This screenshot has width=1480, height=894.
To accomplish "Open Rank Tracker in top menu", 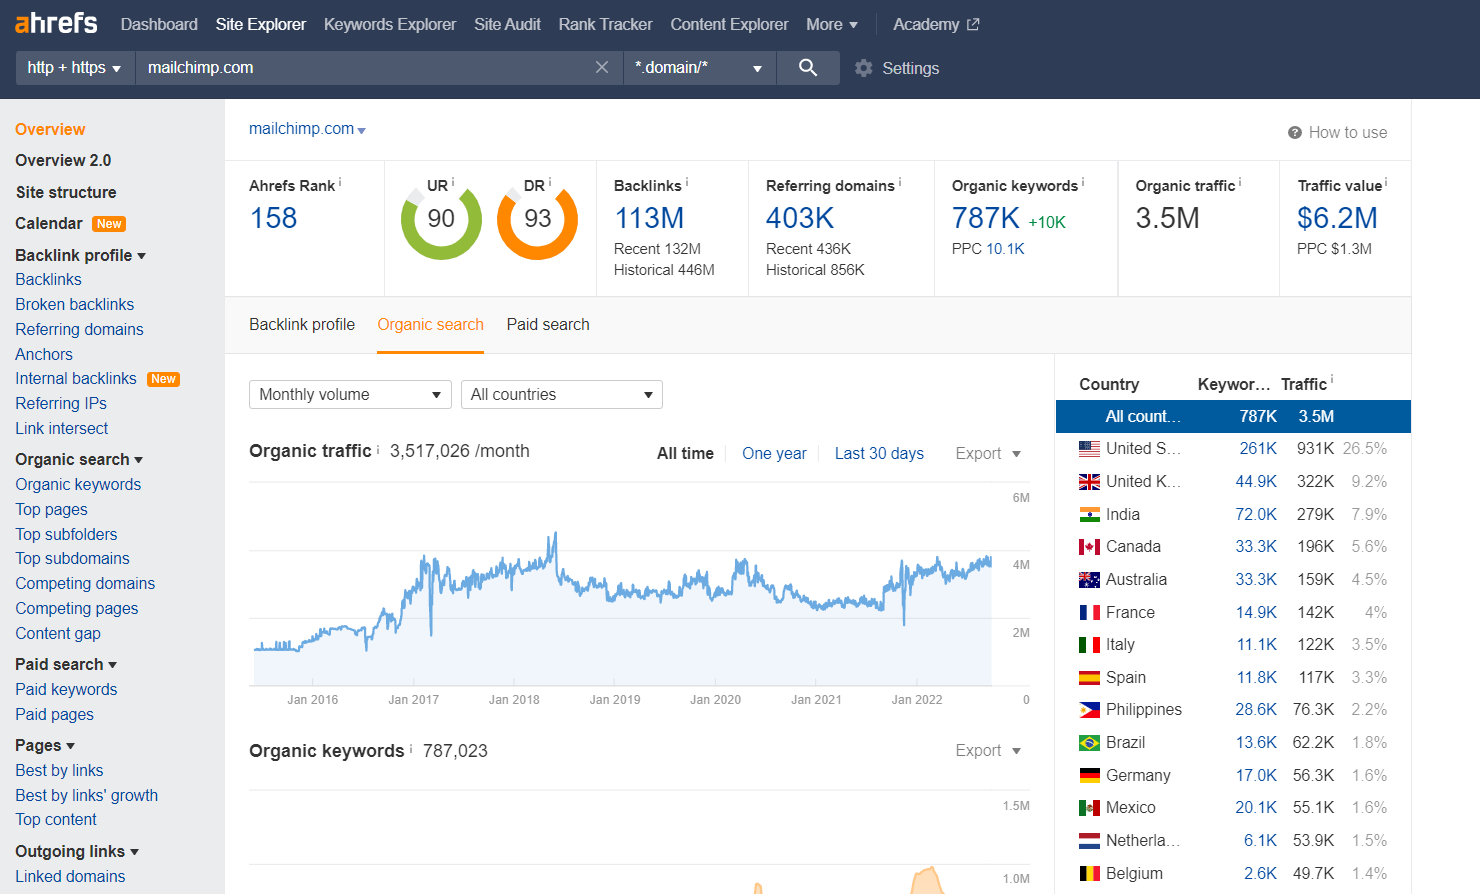I will (x=605, y=24).
